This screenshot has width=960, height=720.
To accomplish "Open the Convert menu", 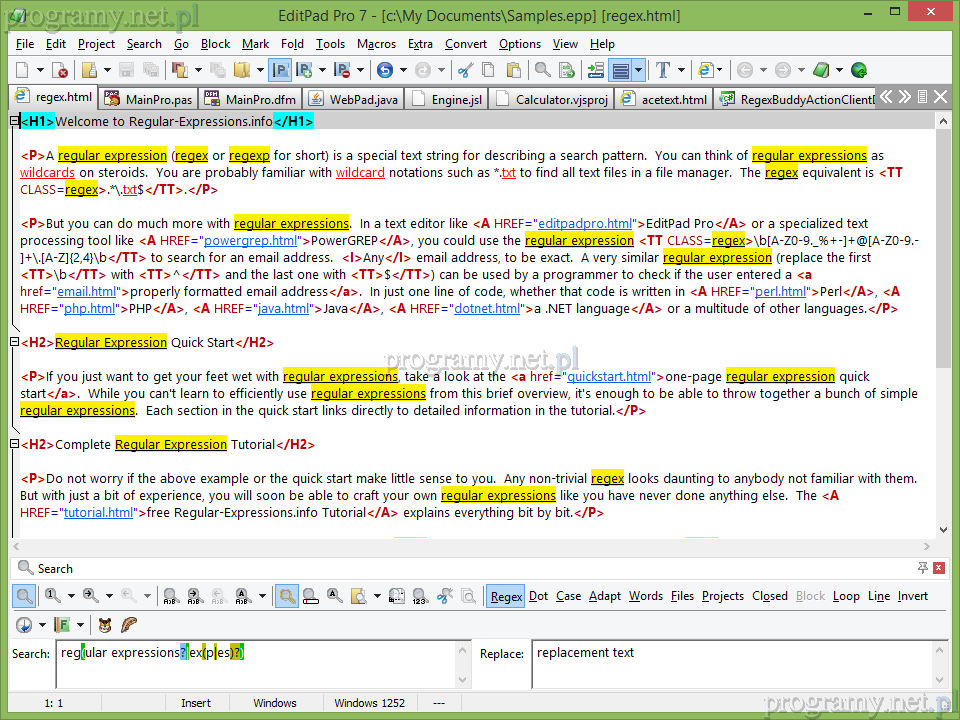I will 466,44.
